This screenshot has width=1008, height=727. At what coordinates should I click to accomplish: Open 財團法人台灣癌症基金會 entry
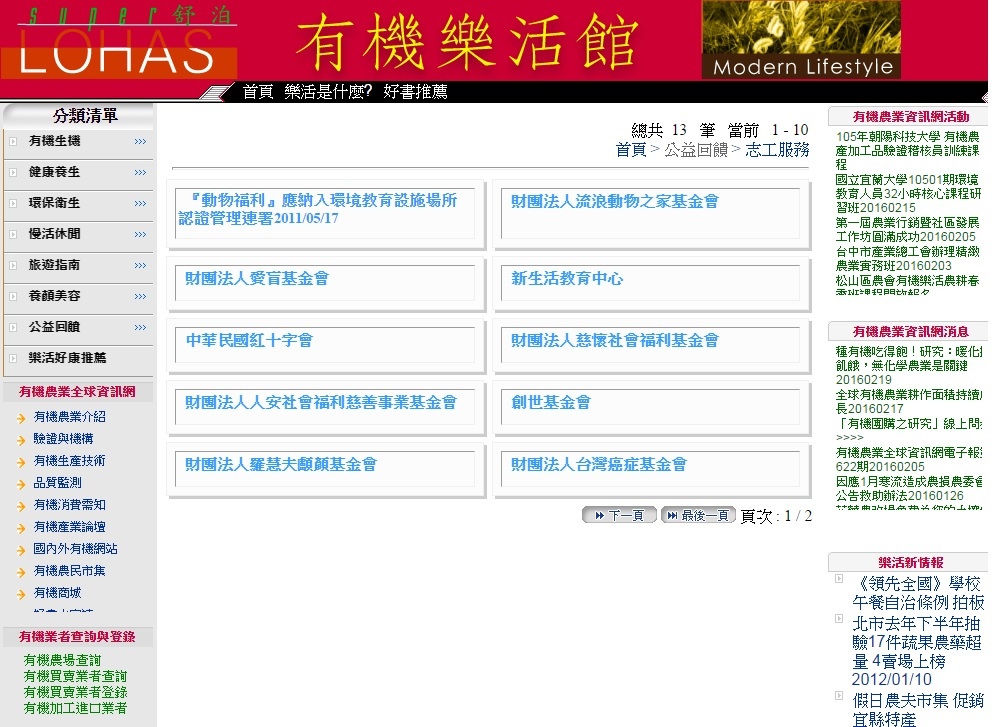[598, 464]
